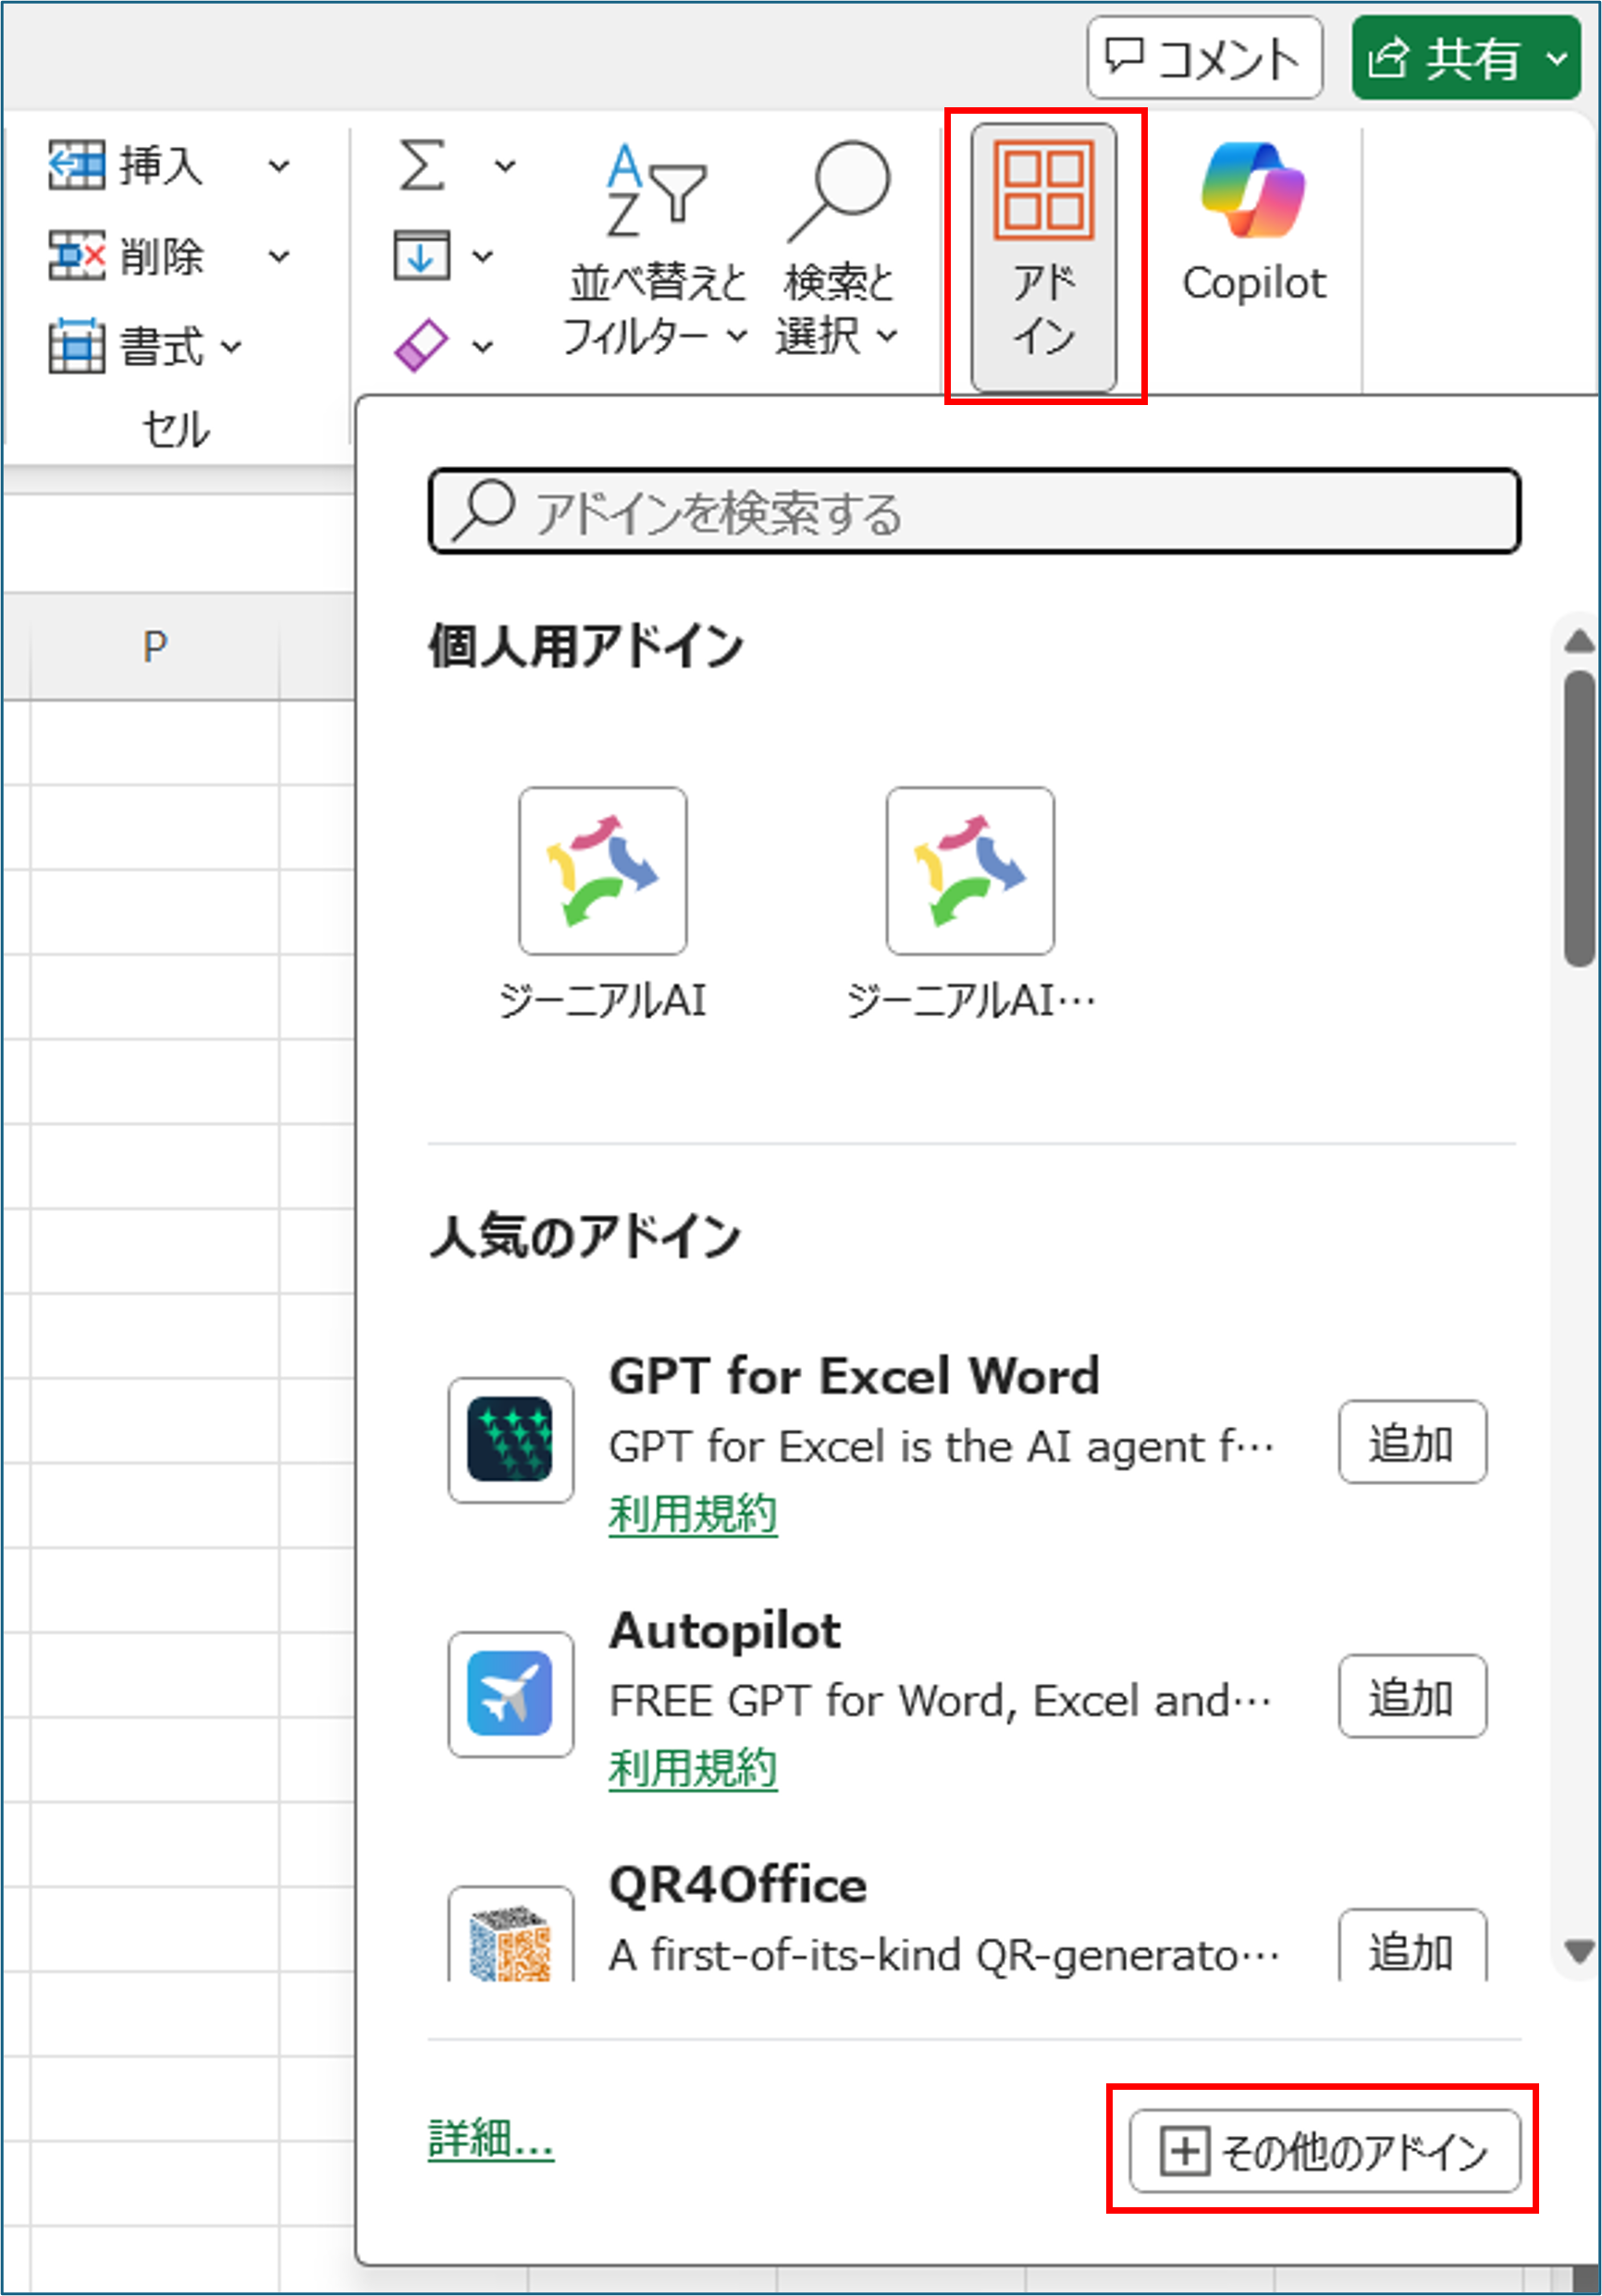Click the GPT for Excel description text
Screen dimensions: 1602x2296
click(x=941, y=1447)
